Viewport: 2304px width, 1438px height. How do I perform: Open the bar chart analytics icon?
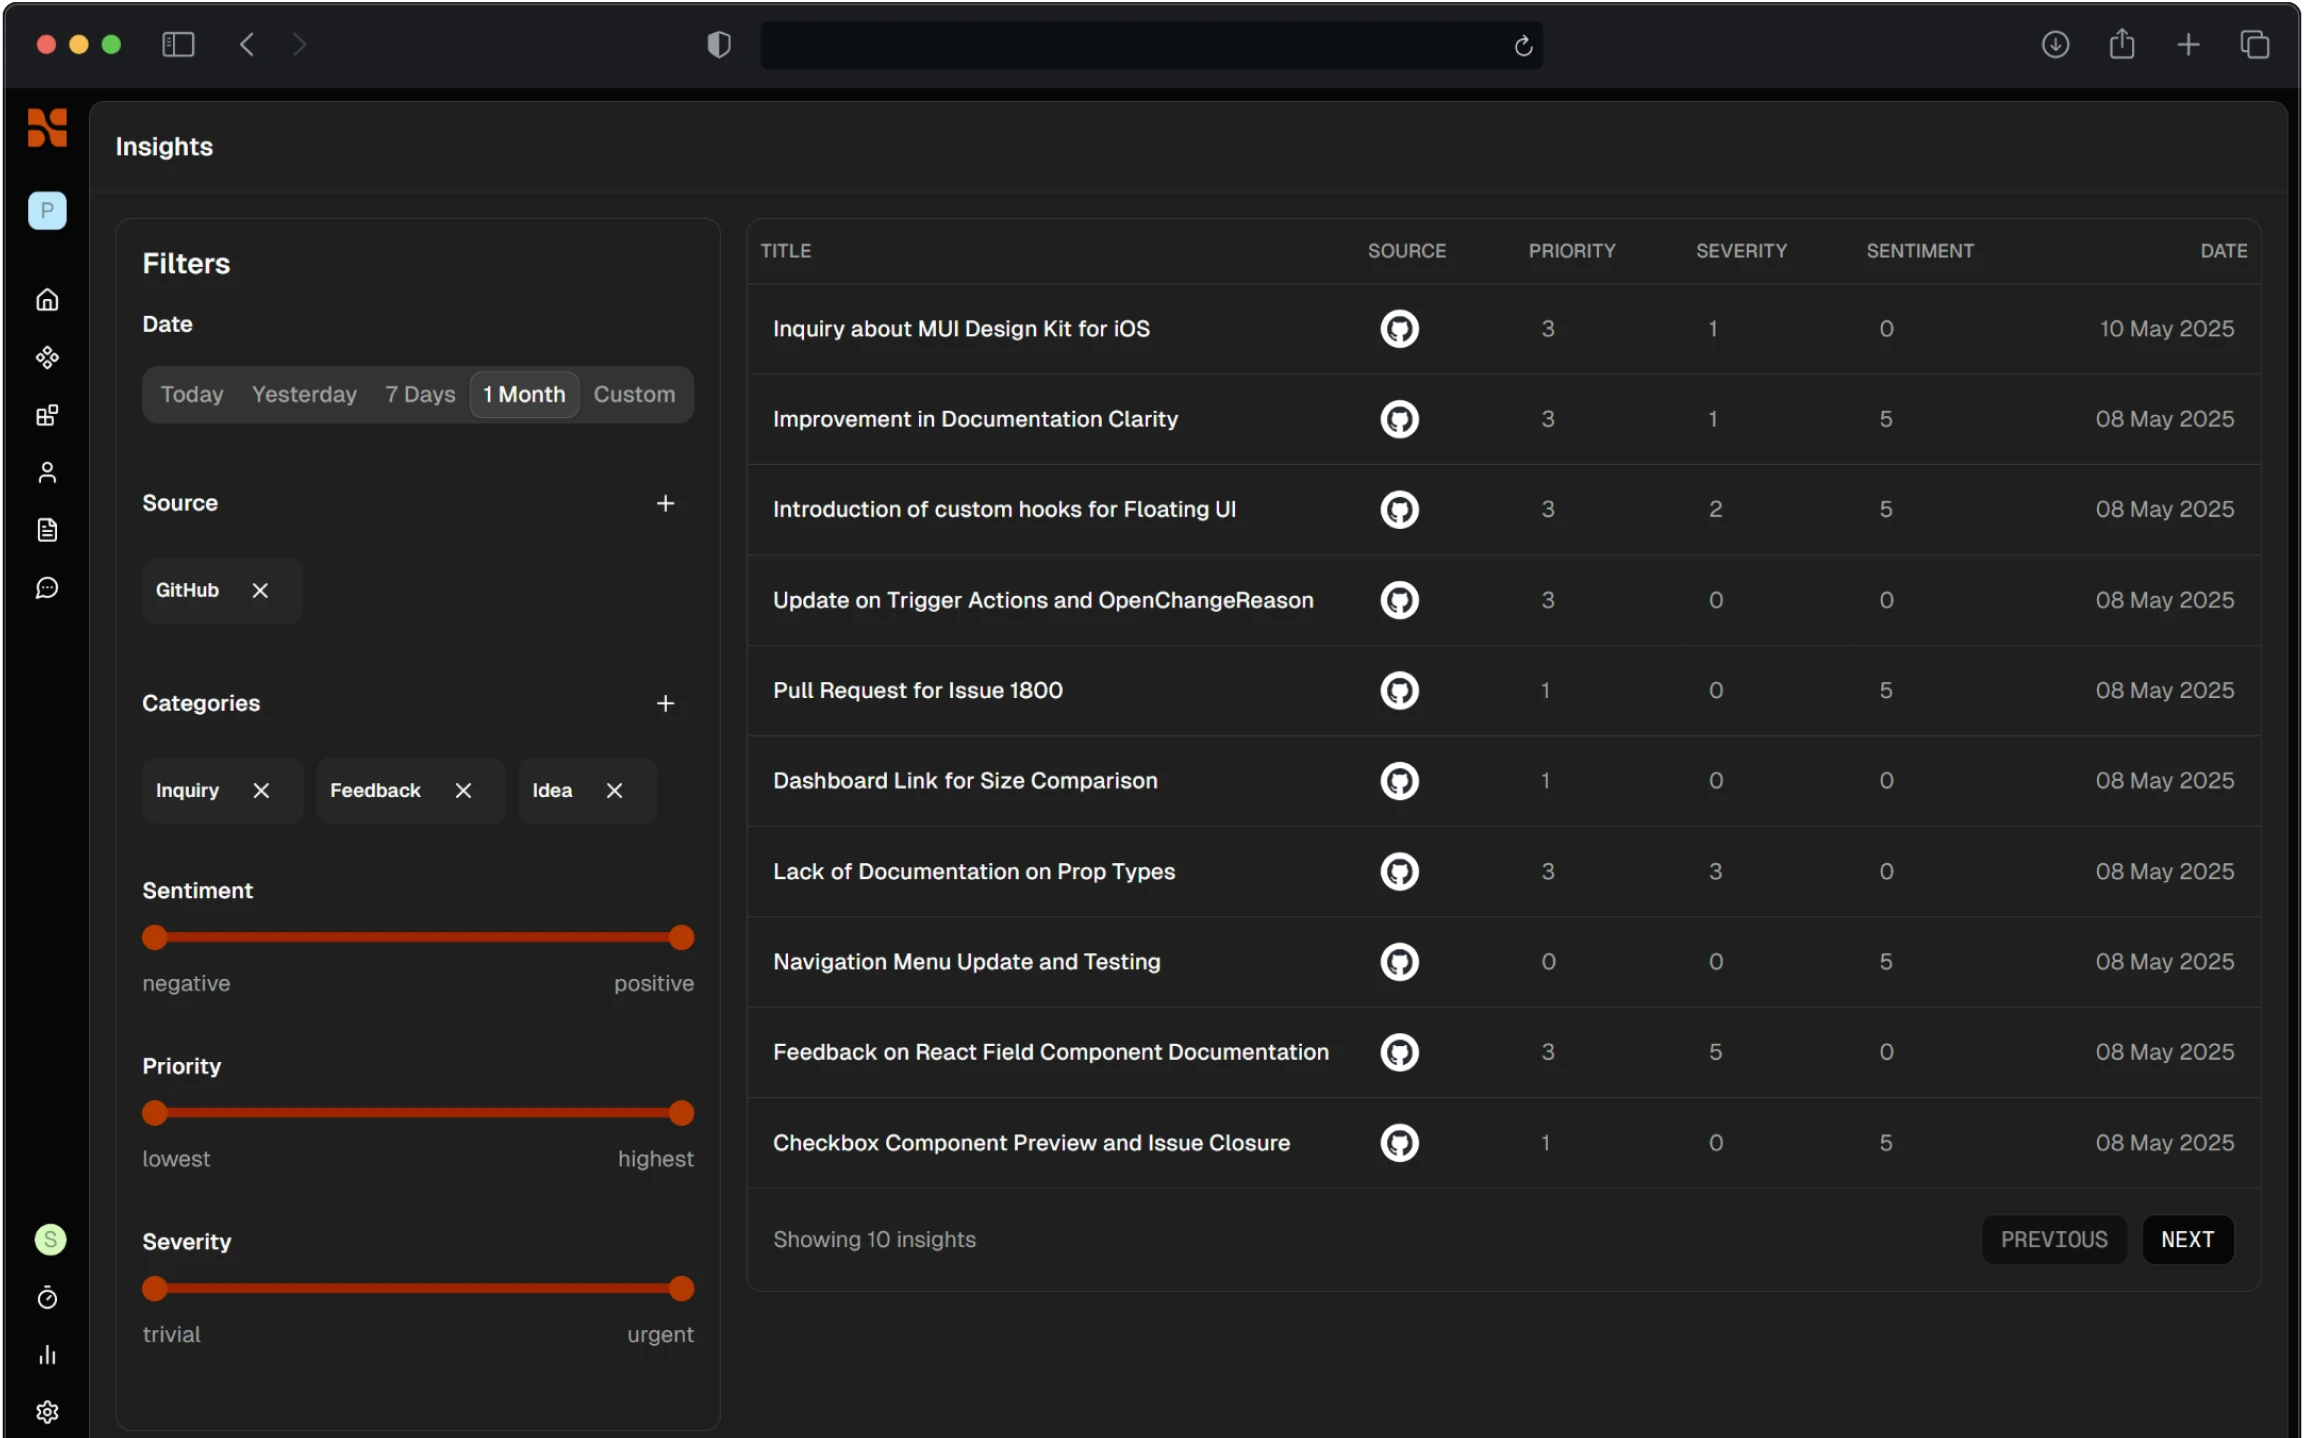click(47, 1355)
